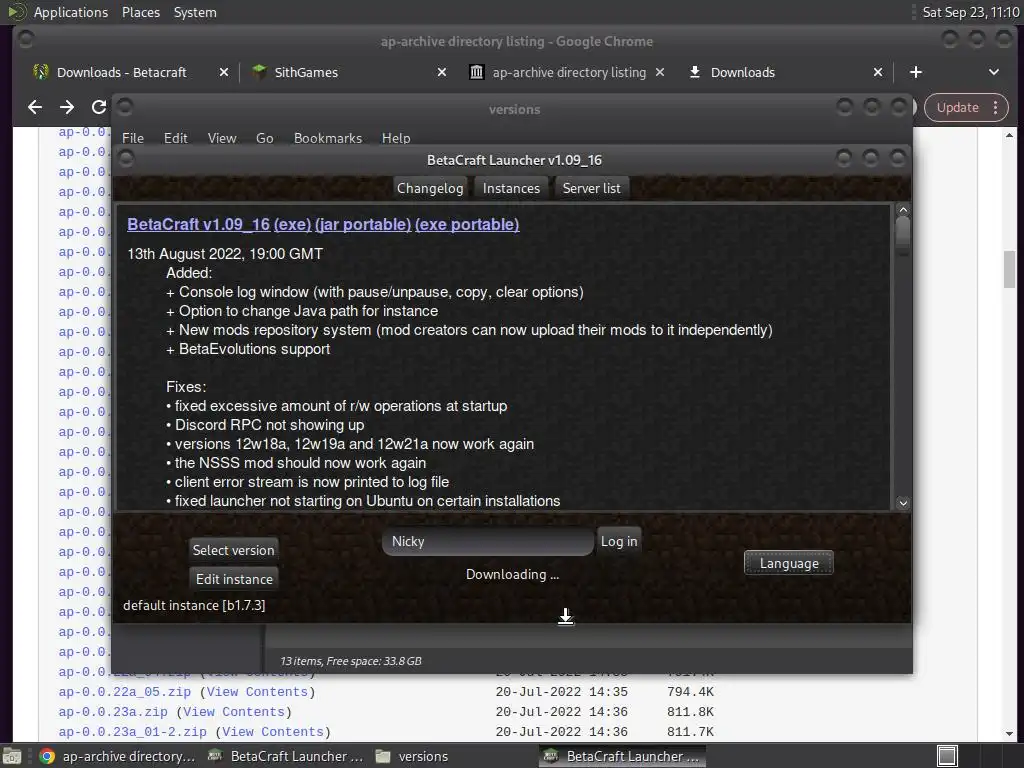Open ap-0.0.23a.zip link
This screenshot has width=1024, height=768.
[x=113, y=712]
